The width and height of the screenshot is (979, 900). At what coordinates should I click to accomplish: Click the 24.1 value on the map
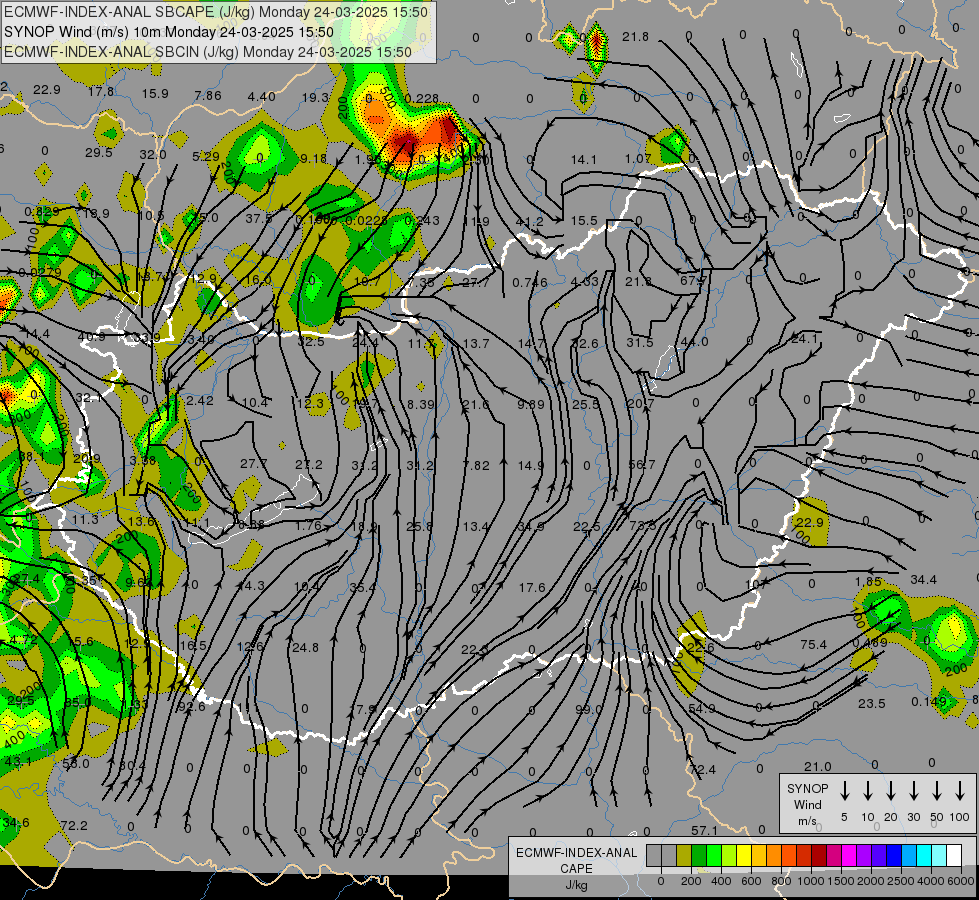click(804, 339)
